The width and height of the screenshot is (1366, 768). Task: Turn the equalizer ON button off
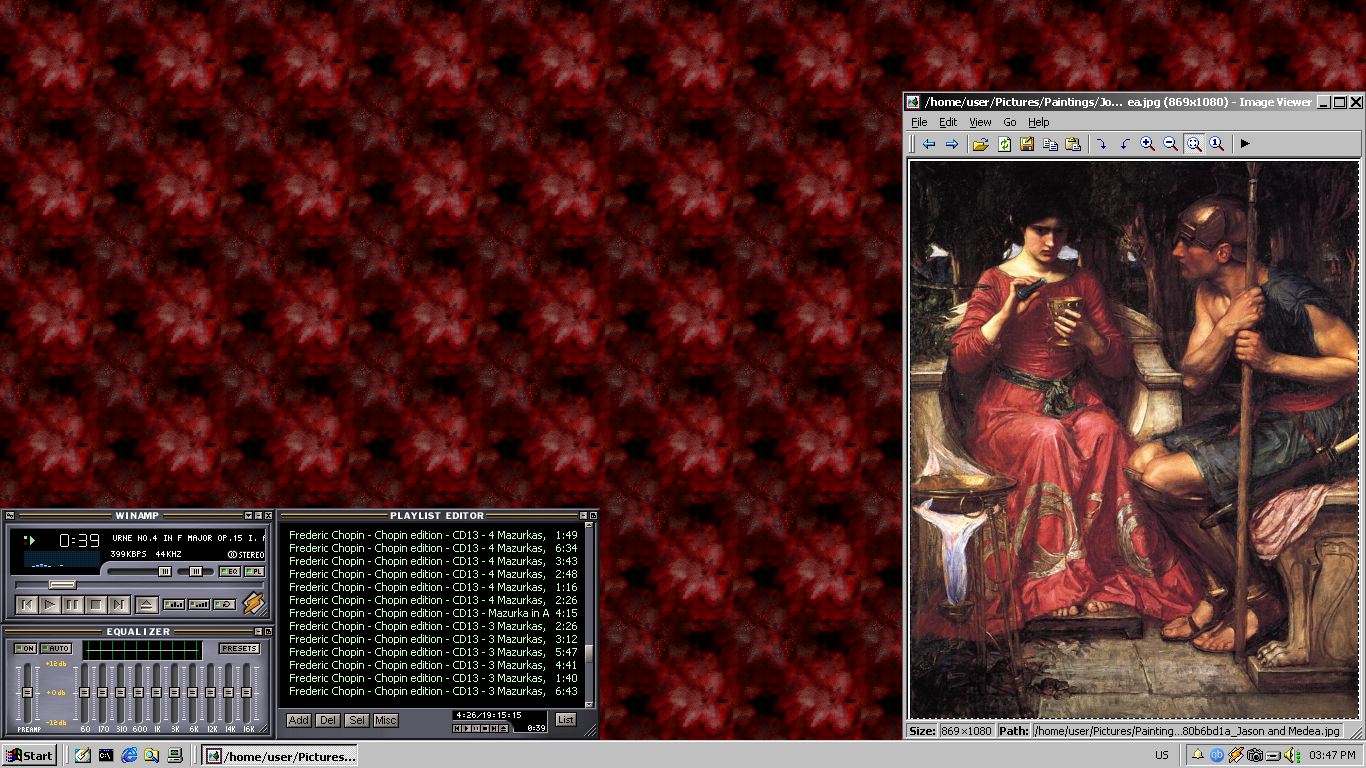(x=25, y=649)
